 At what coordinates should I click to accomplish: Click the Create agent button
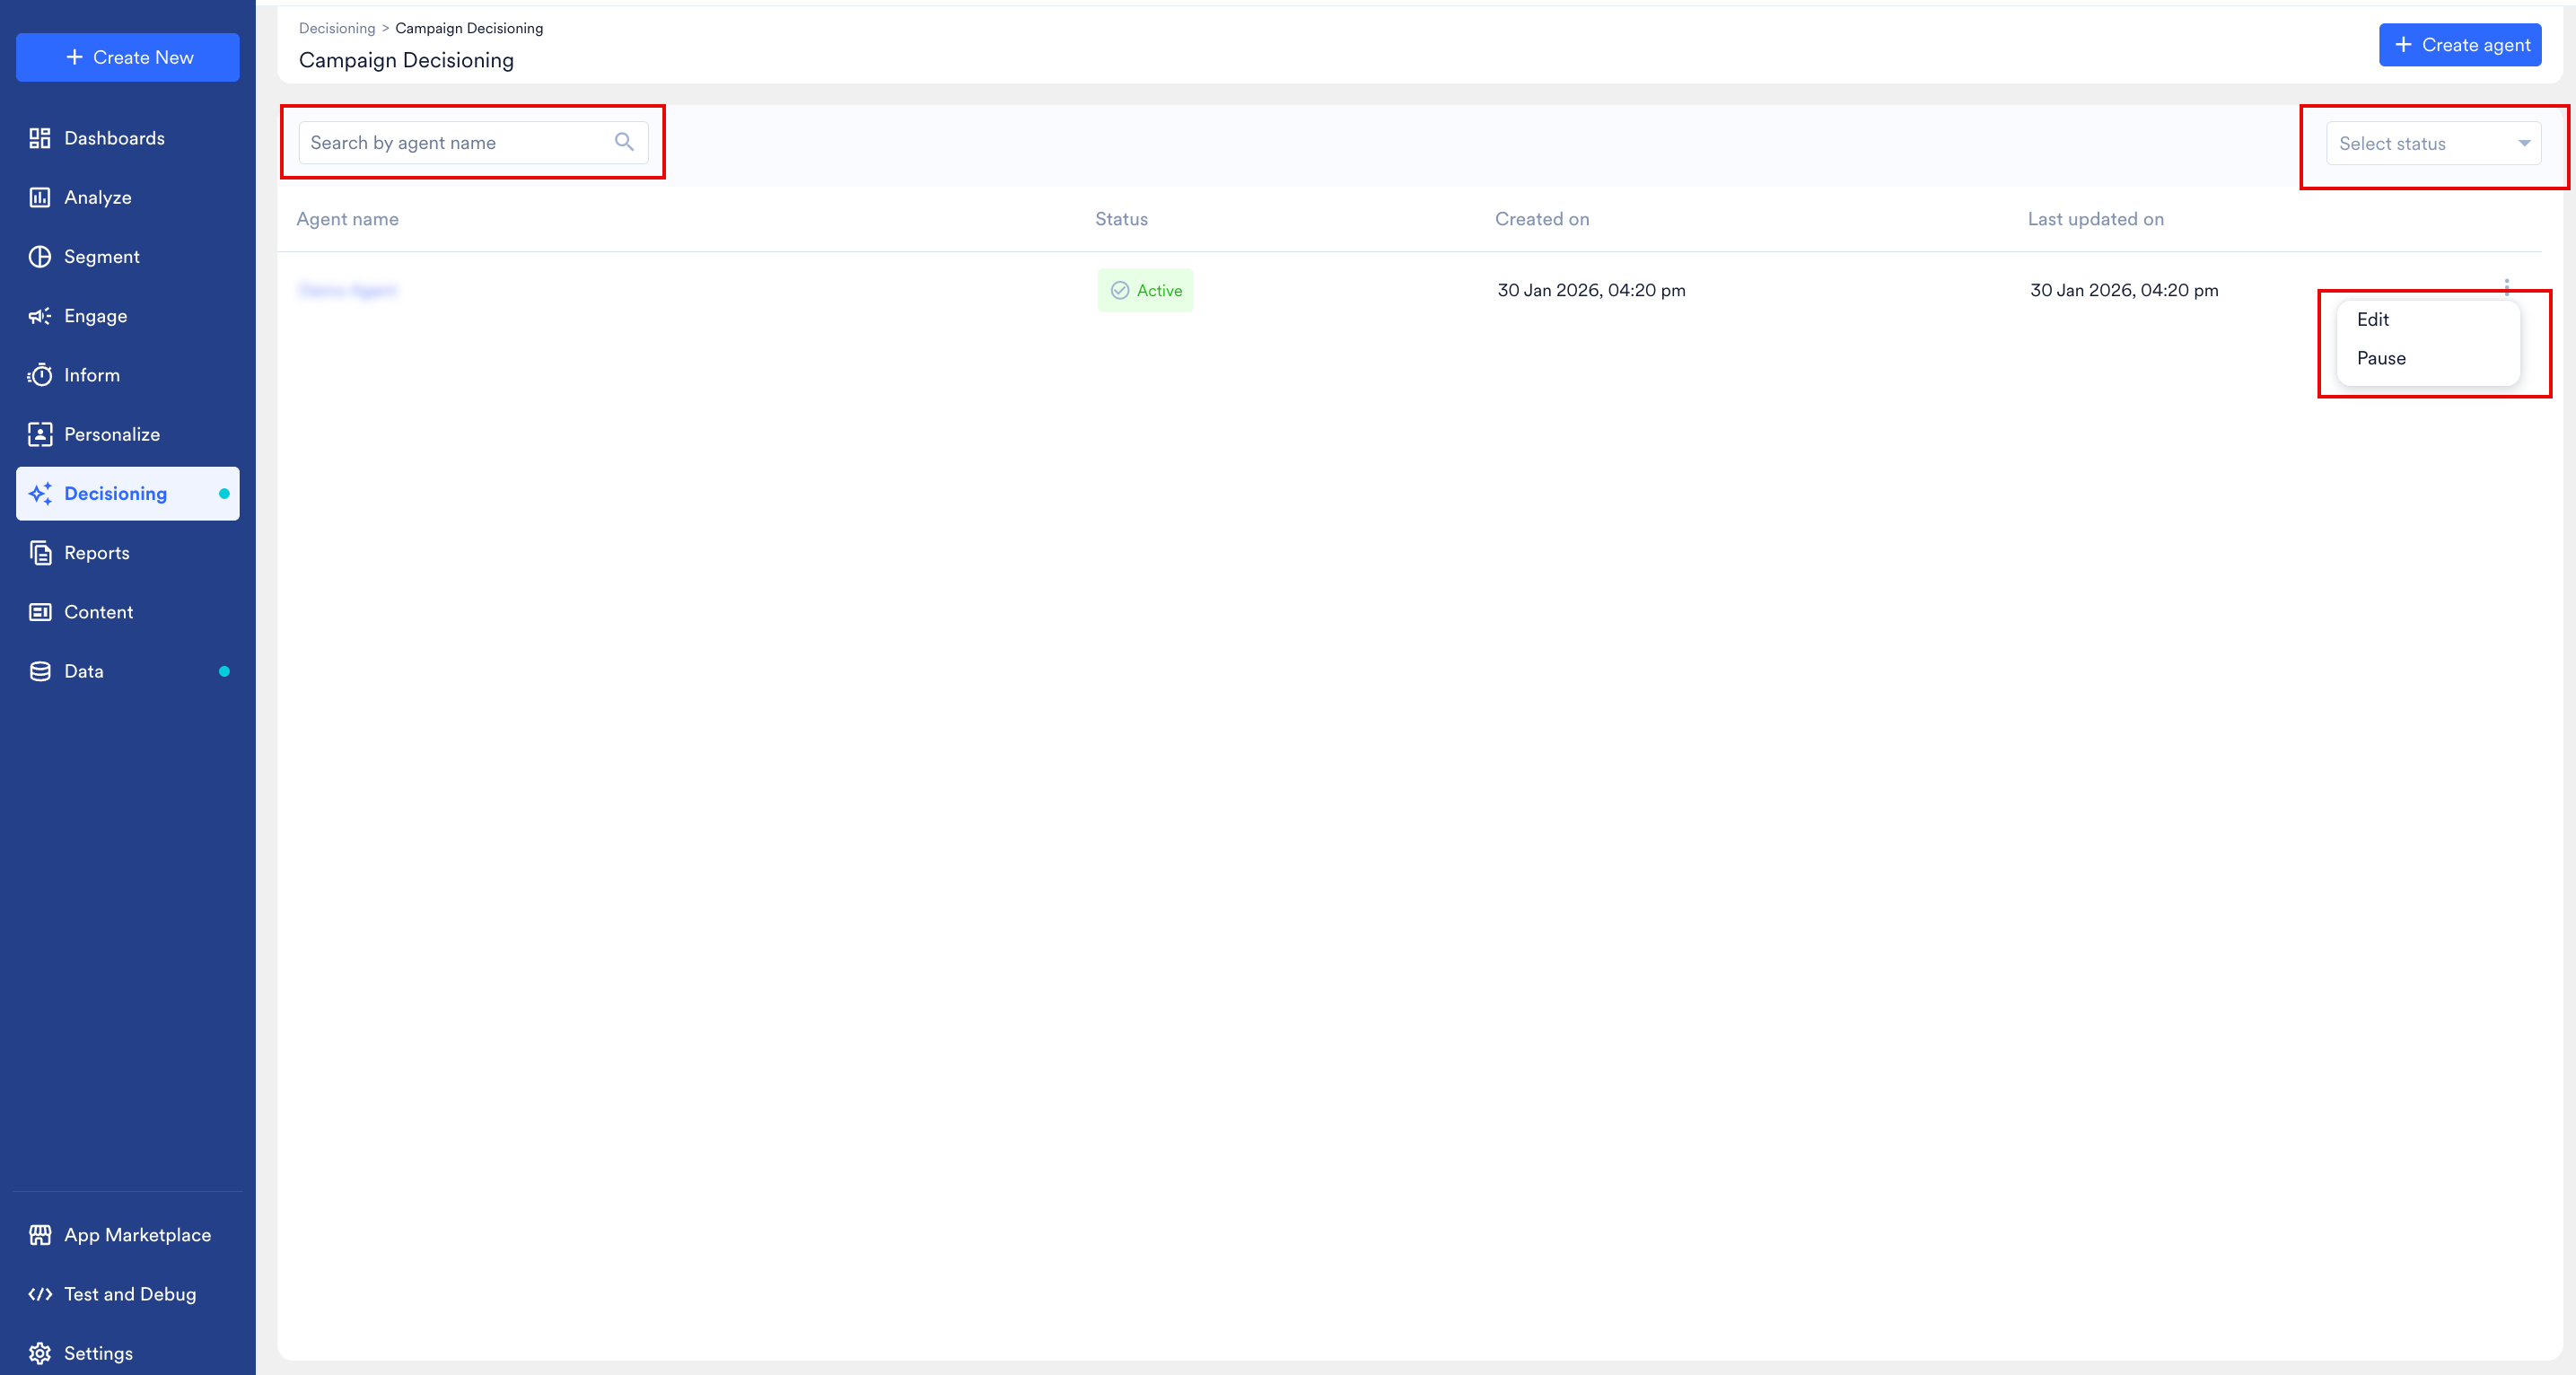coord(2460,45)
